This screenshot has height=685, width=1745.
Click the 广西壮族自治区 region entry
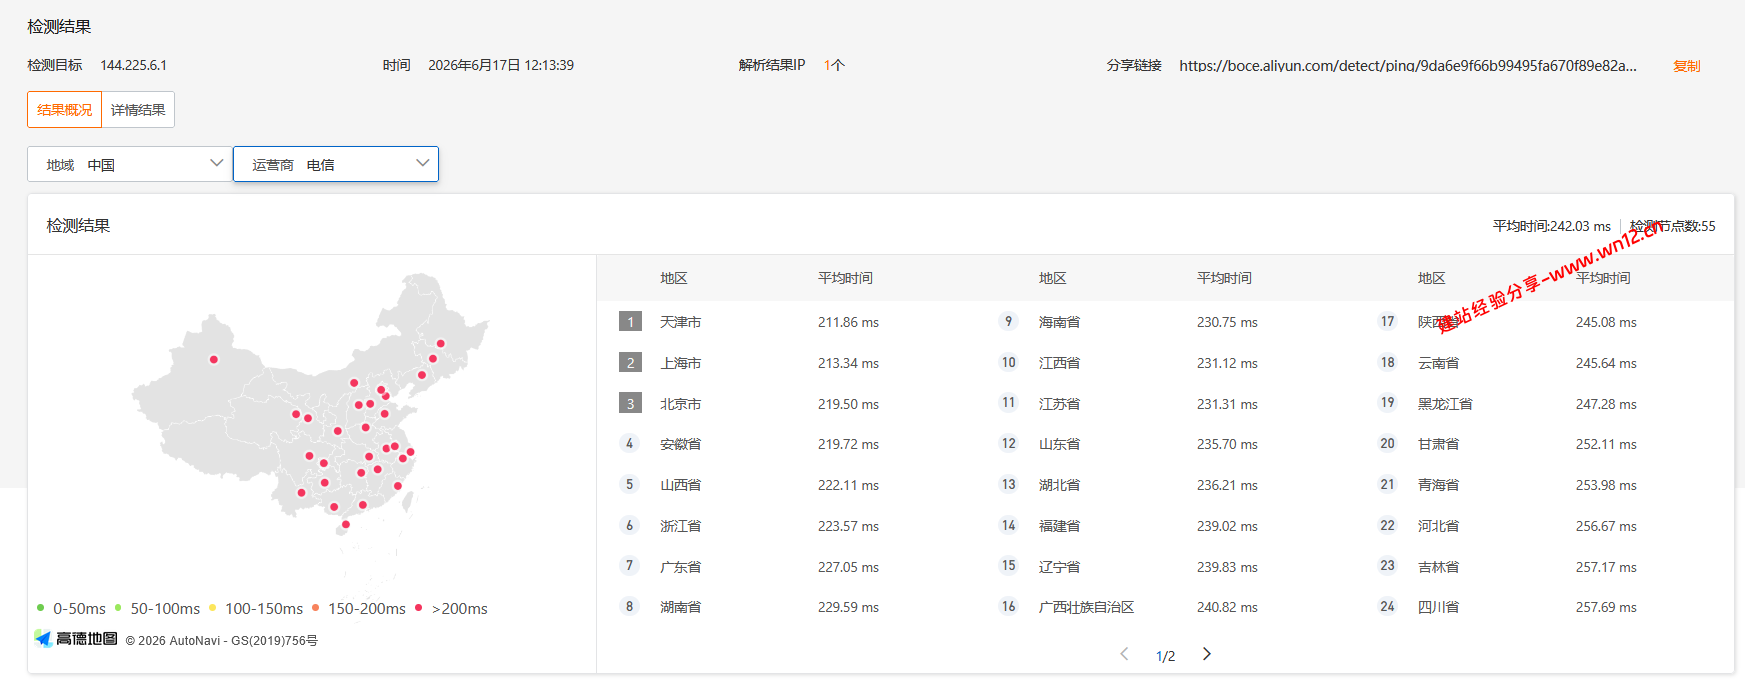(1086, 607)
